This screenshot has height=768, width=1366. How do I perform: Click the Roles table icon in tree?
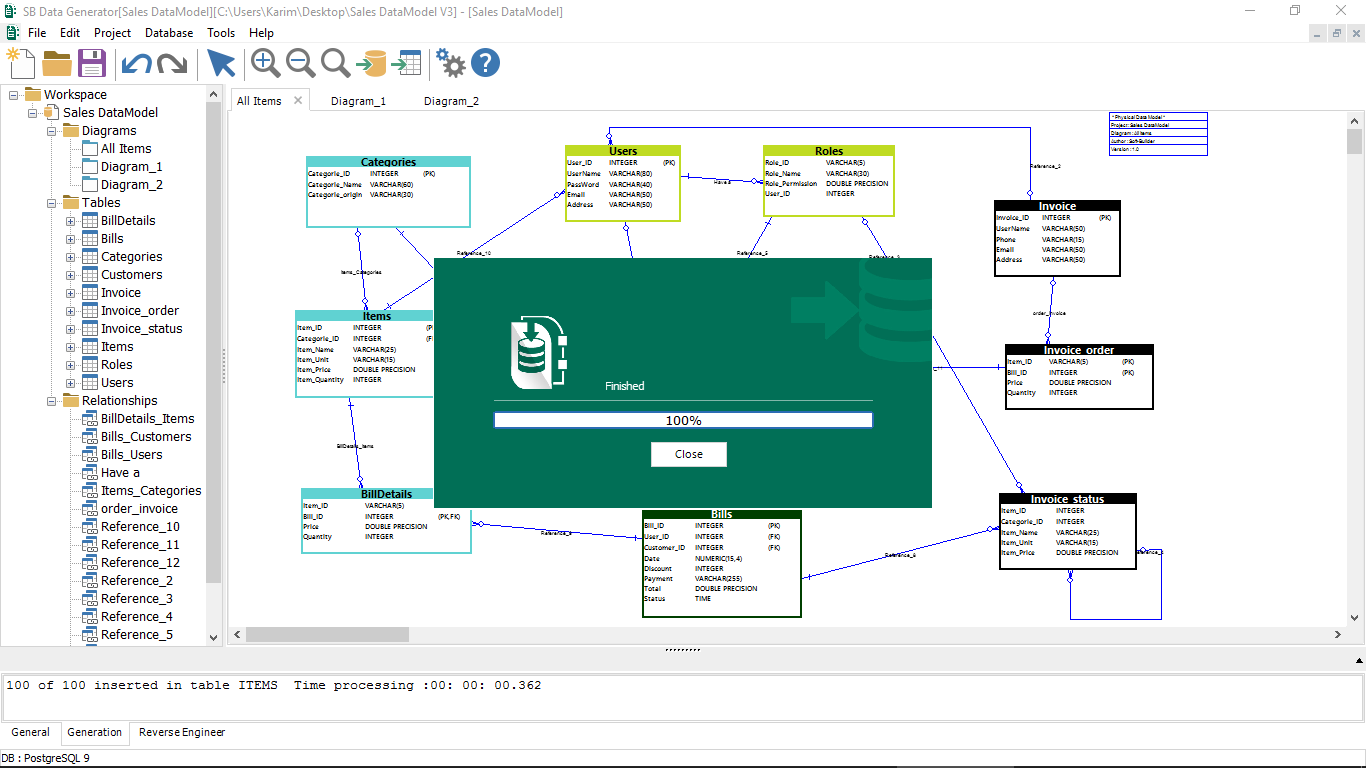click(89, 364)
